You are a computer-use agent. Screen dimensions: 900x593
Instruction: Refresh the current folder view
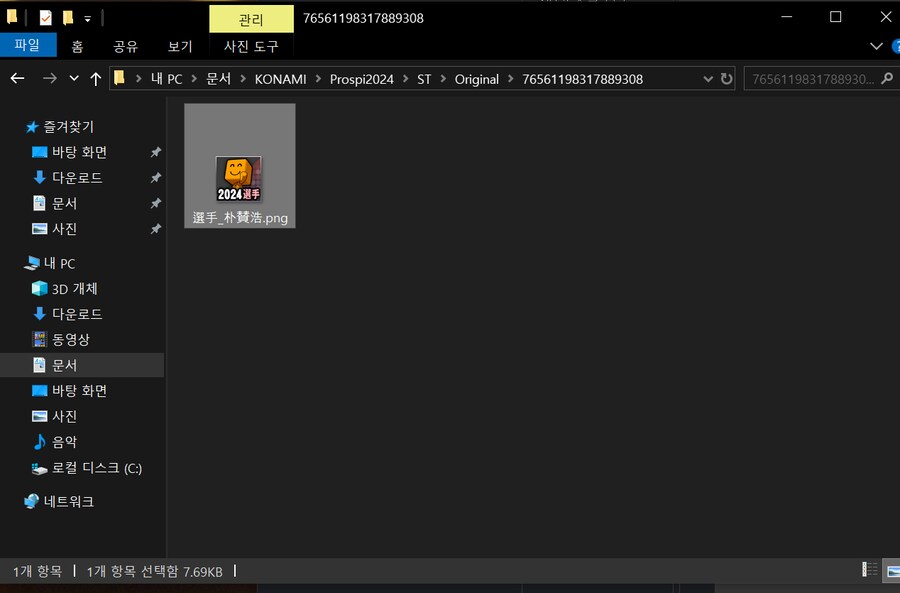[727, 78]
